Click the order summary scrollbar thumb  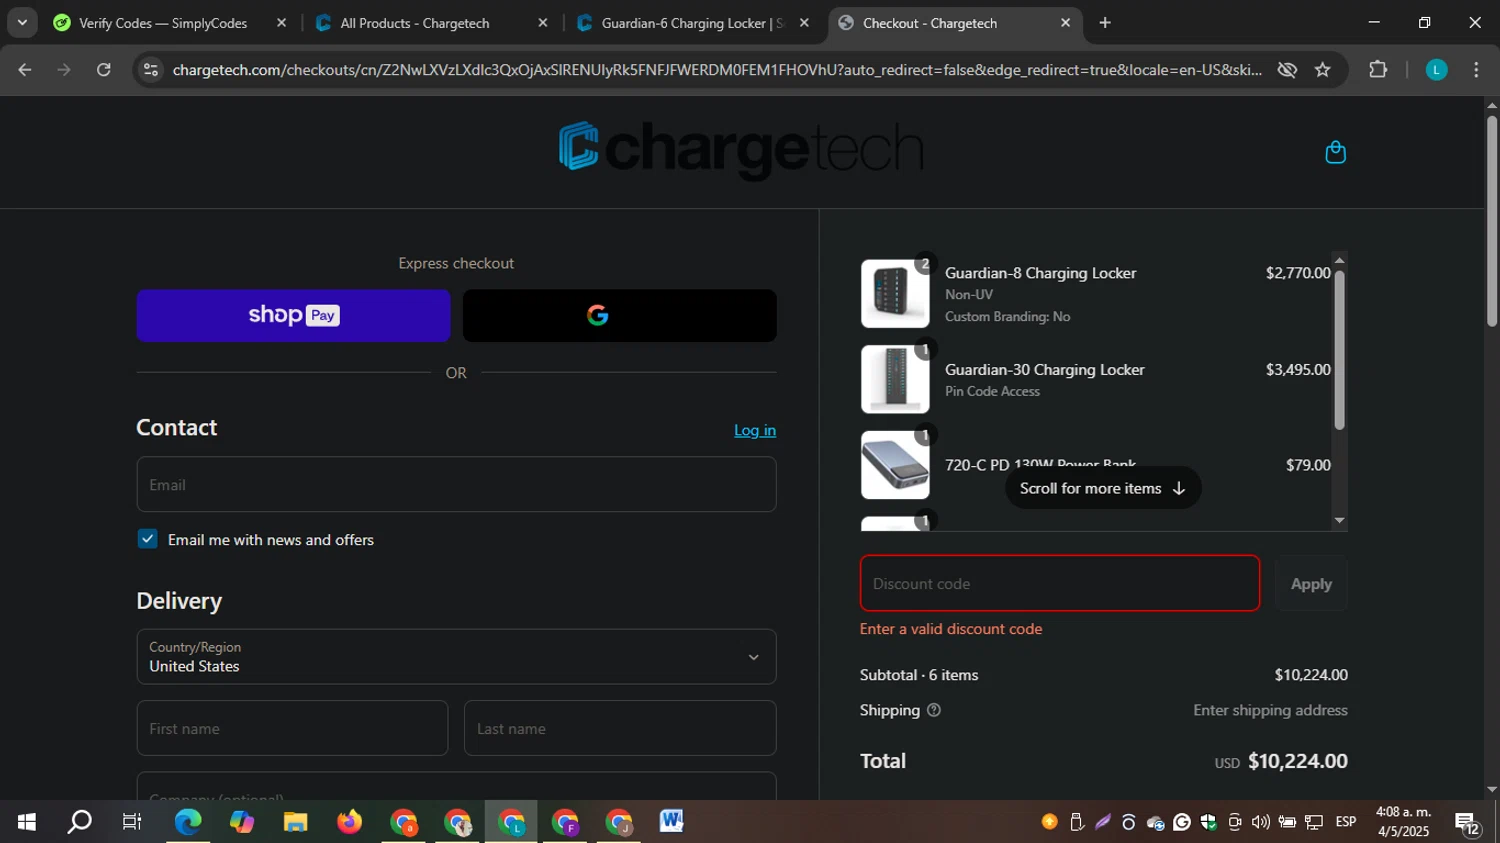pyautogui.click(x=1340, y=350)
